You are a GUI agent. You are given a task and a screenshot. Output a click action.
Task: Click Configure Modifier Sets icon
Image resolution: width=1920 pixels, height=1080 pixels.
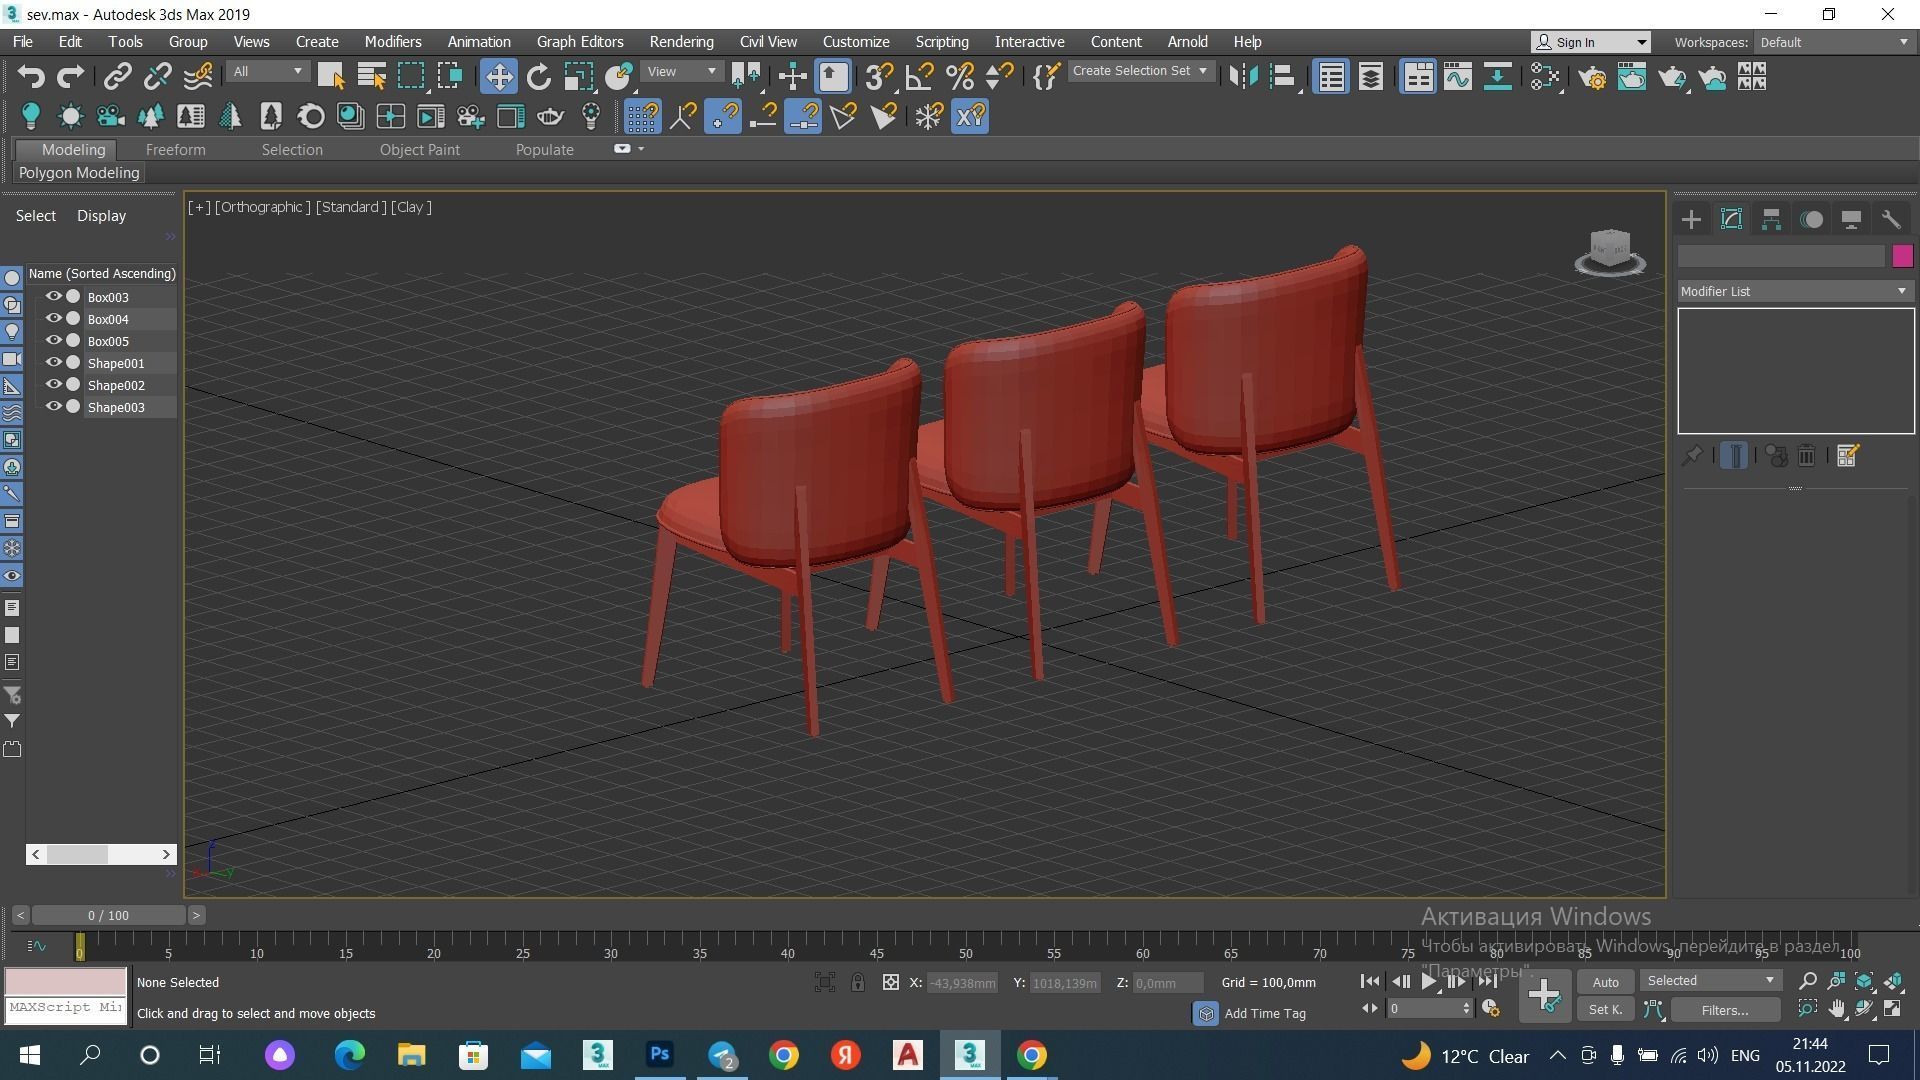pos(1847,456)
